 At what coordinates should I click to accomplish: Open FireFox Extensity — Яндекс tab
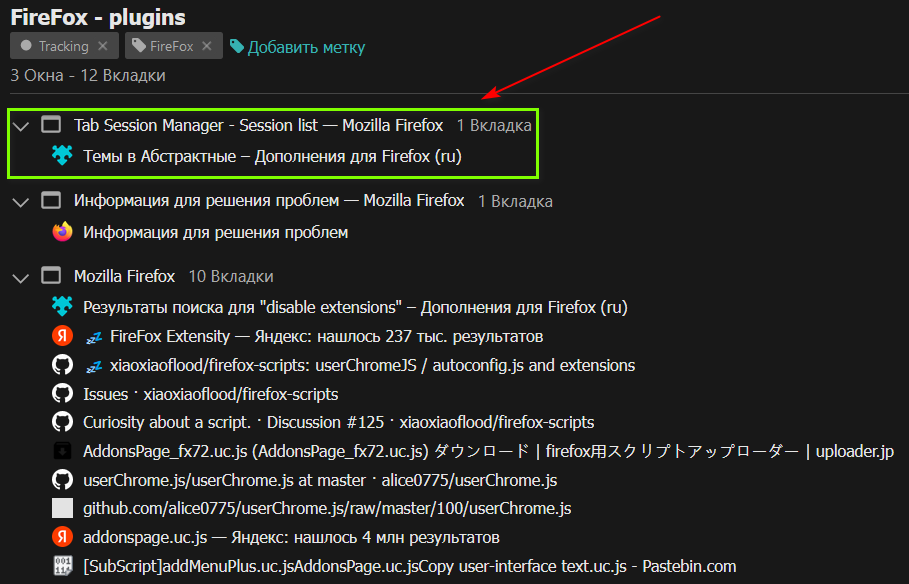(x=326, y=336)
